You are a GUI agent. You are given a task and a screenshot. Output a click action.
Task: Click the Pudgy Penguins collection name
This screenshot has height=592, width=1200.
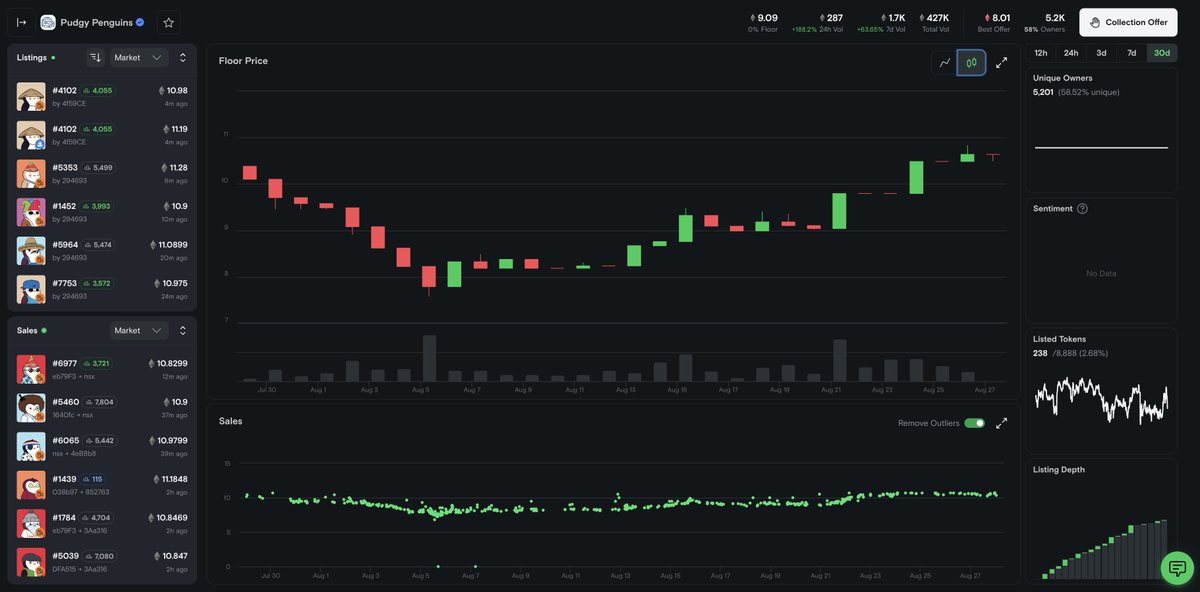pyautogui.click(x=96, y=22)
